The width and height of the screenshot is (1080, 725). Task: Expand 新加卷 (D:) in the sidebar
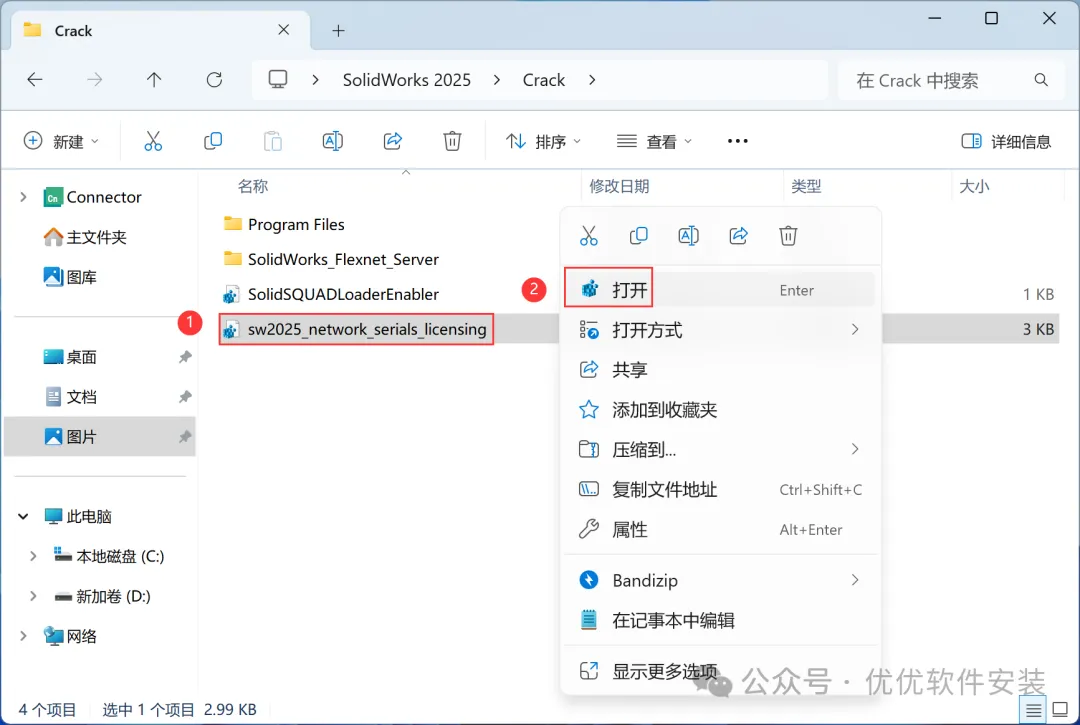[33, 596]
